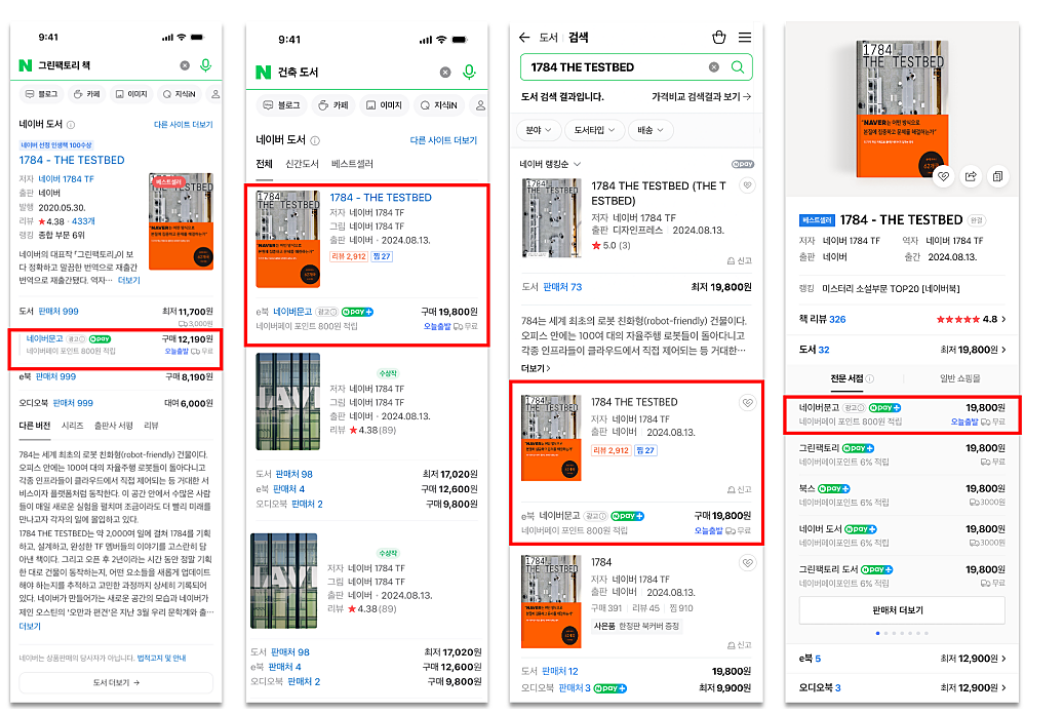Open '판매처 12' sellers link
The image size is (1038, 709).
point(559,671)
